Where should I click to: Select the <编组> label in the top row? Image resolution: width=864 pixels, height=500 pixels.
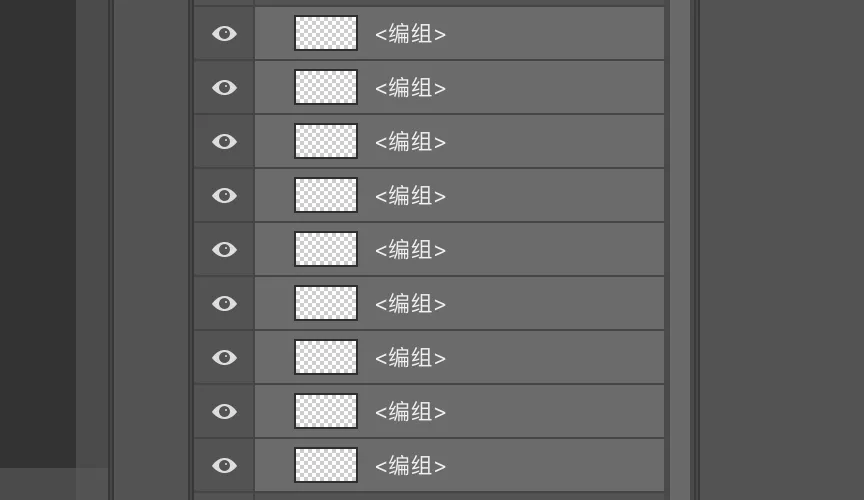(x=411, y=34)
